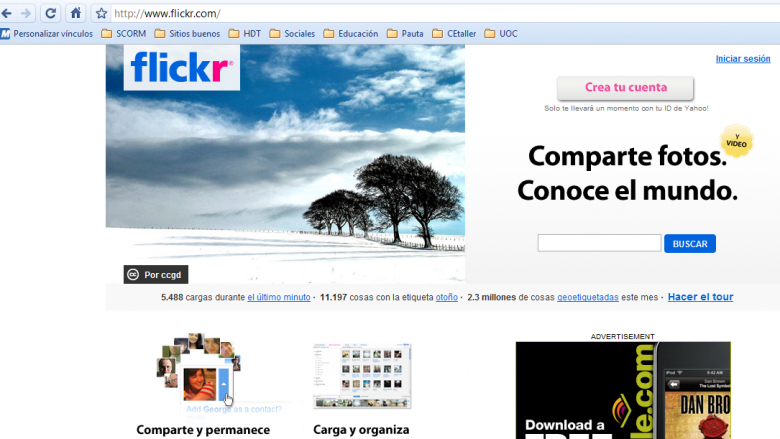This screenshot has height=439, width=780.
Task: Reload the page with the refresh icon
Action: pos(50,13)
